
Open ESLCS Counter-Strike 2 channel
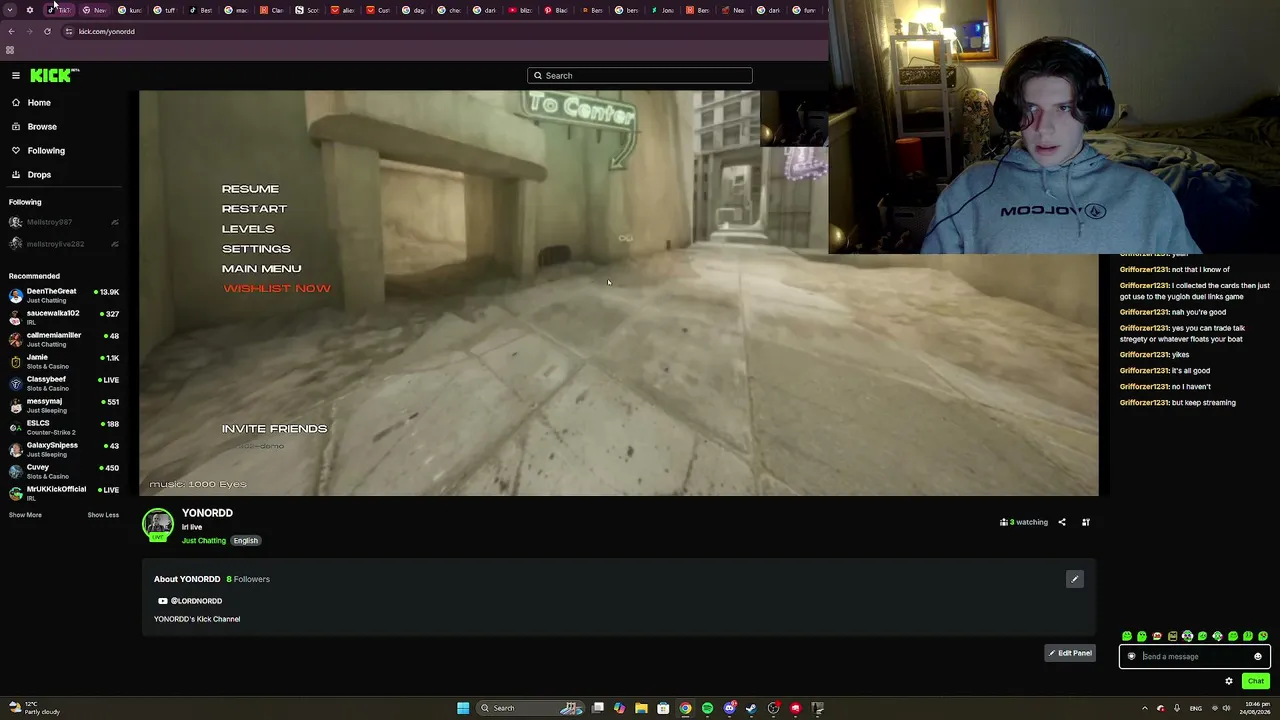pyautogui.click(x=64, y=427)
